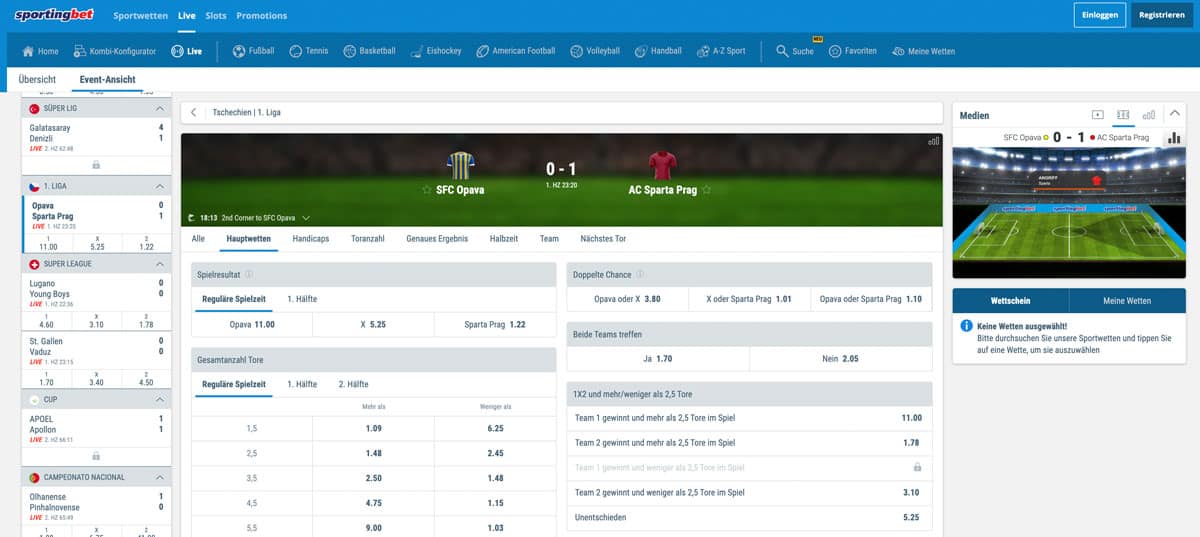This screenshot has width=1200, height=537.
Task: Switch the media panel to video stream icon
Action: point(1097,115)
